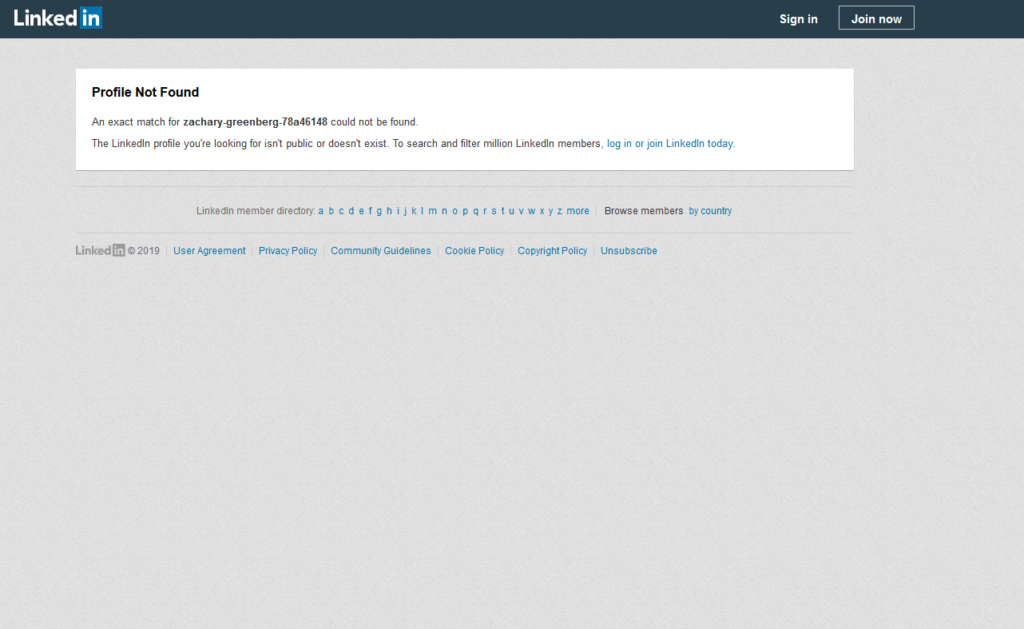Browse member directory letter x
Viewport: 1024px width, 629px height.
coord(541,211)
